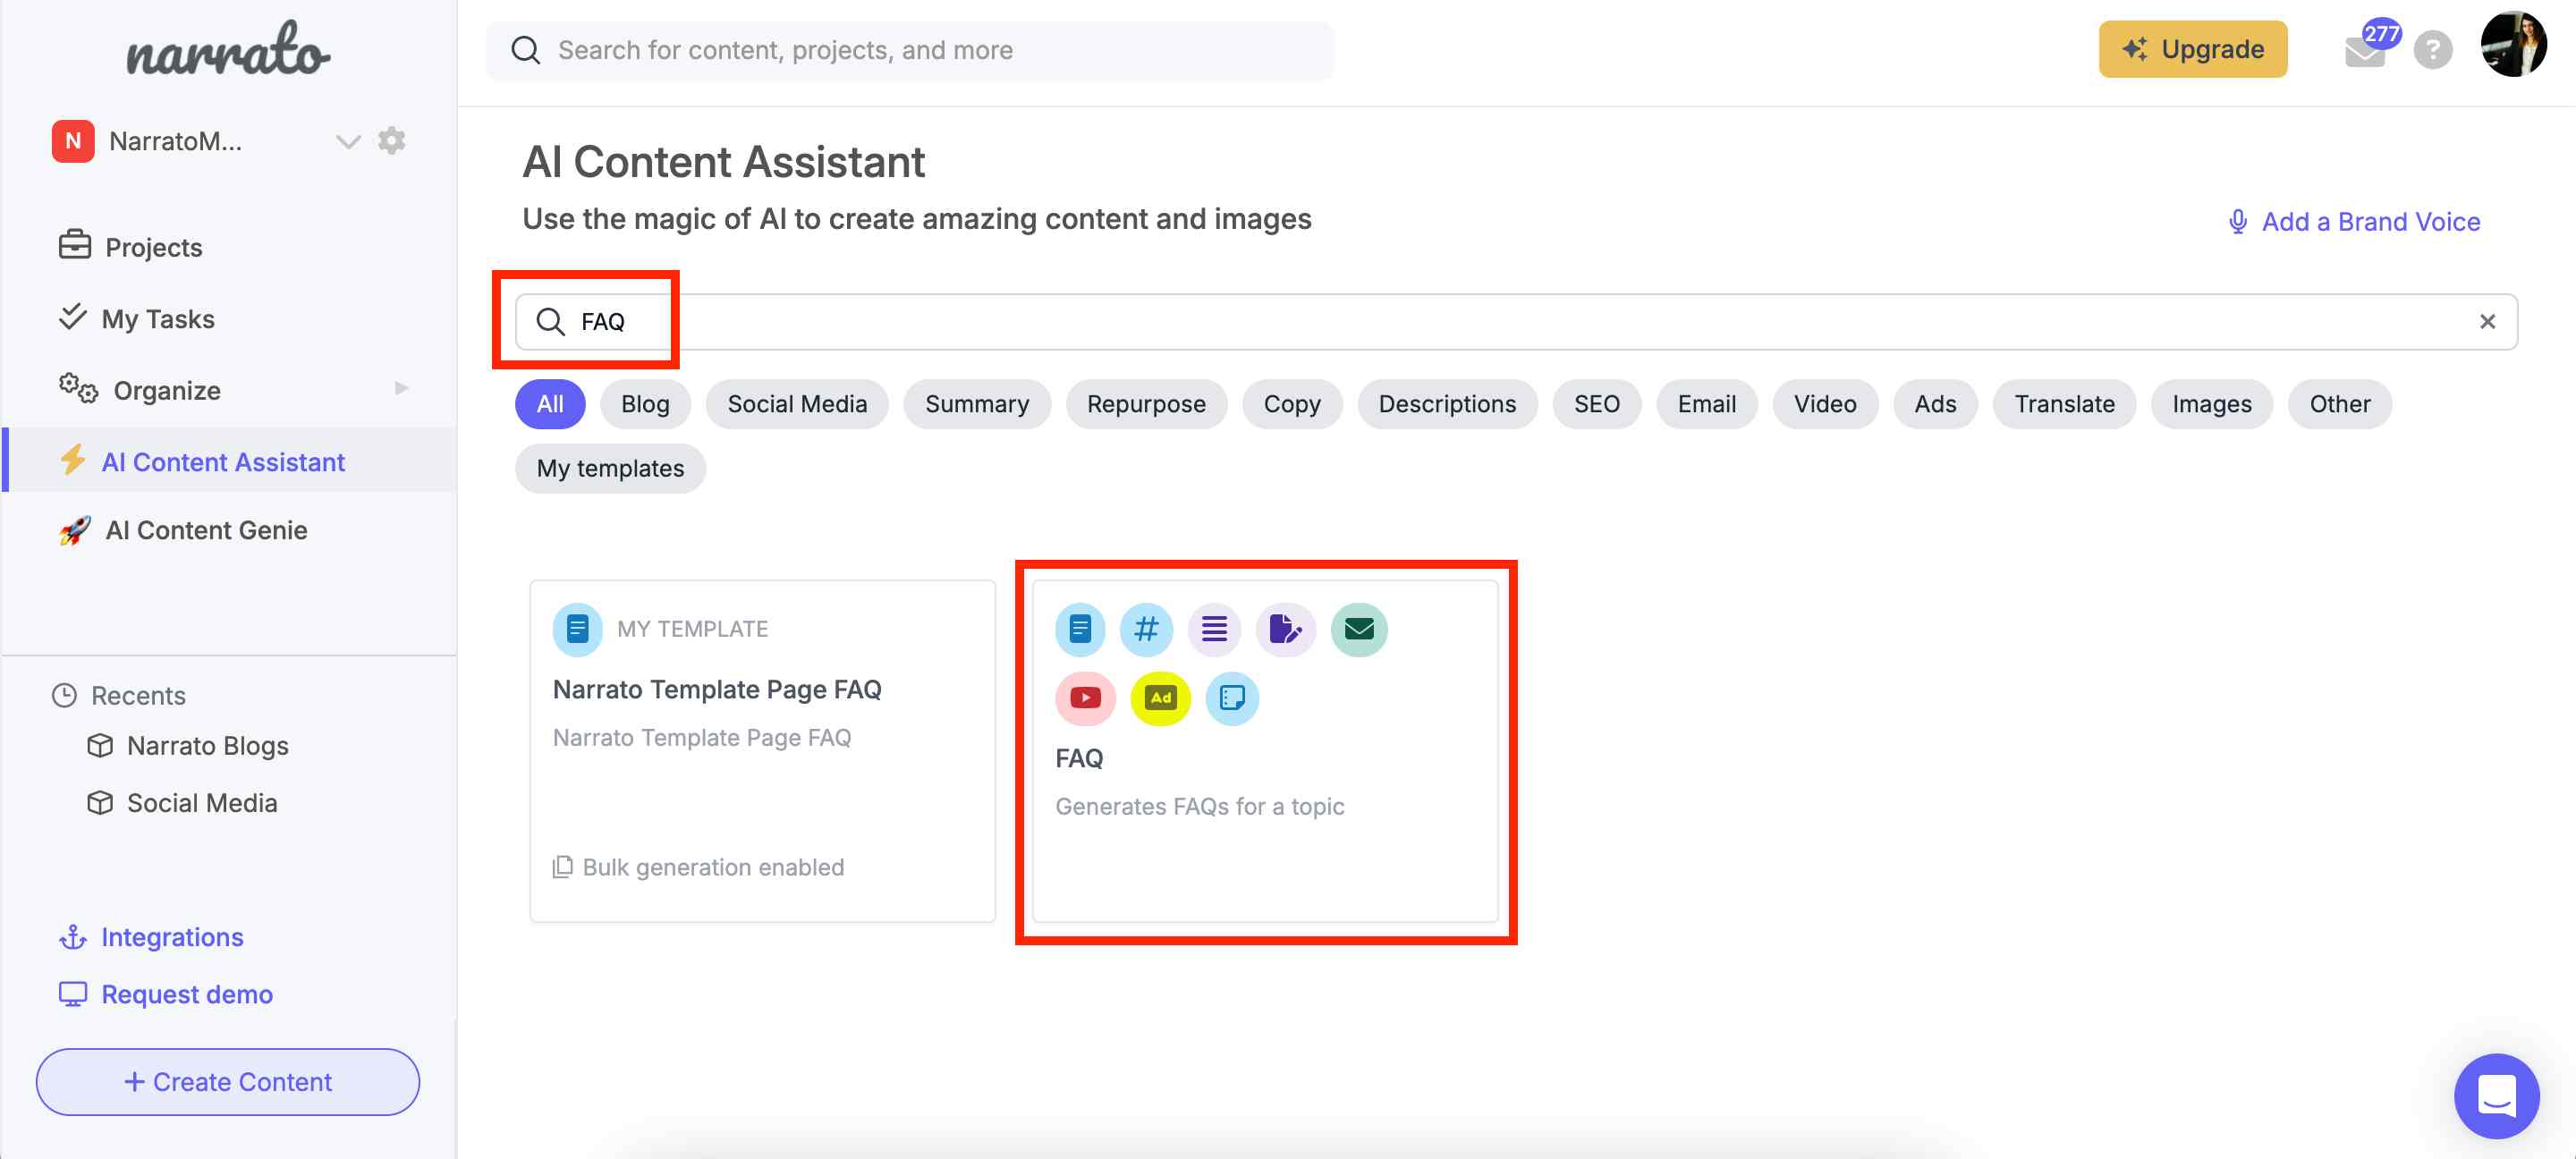Click the magnifier icon in the template search
The image size is (2576, 1159).
[550, 321]
